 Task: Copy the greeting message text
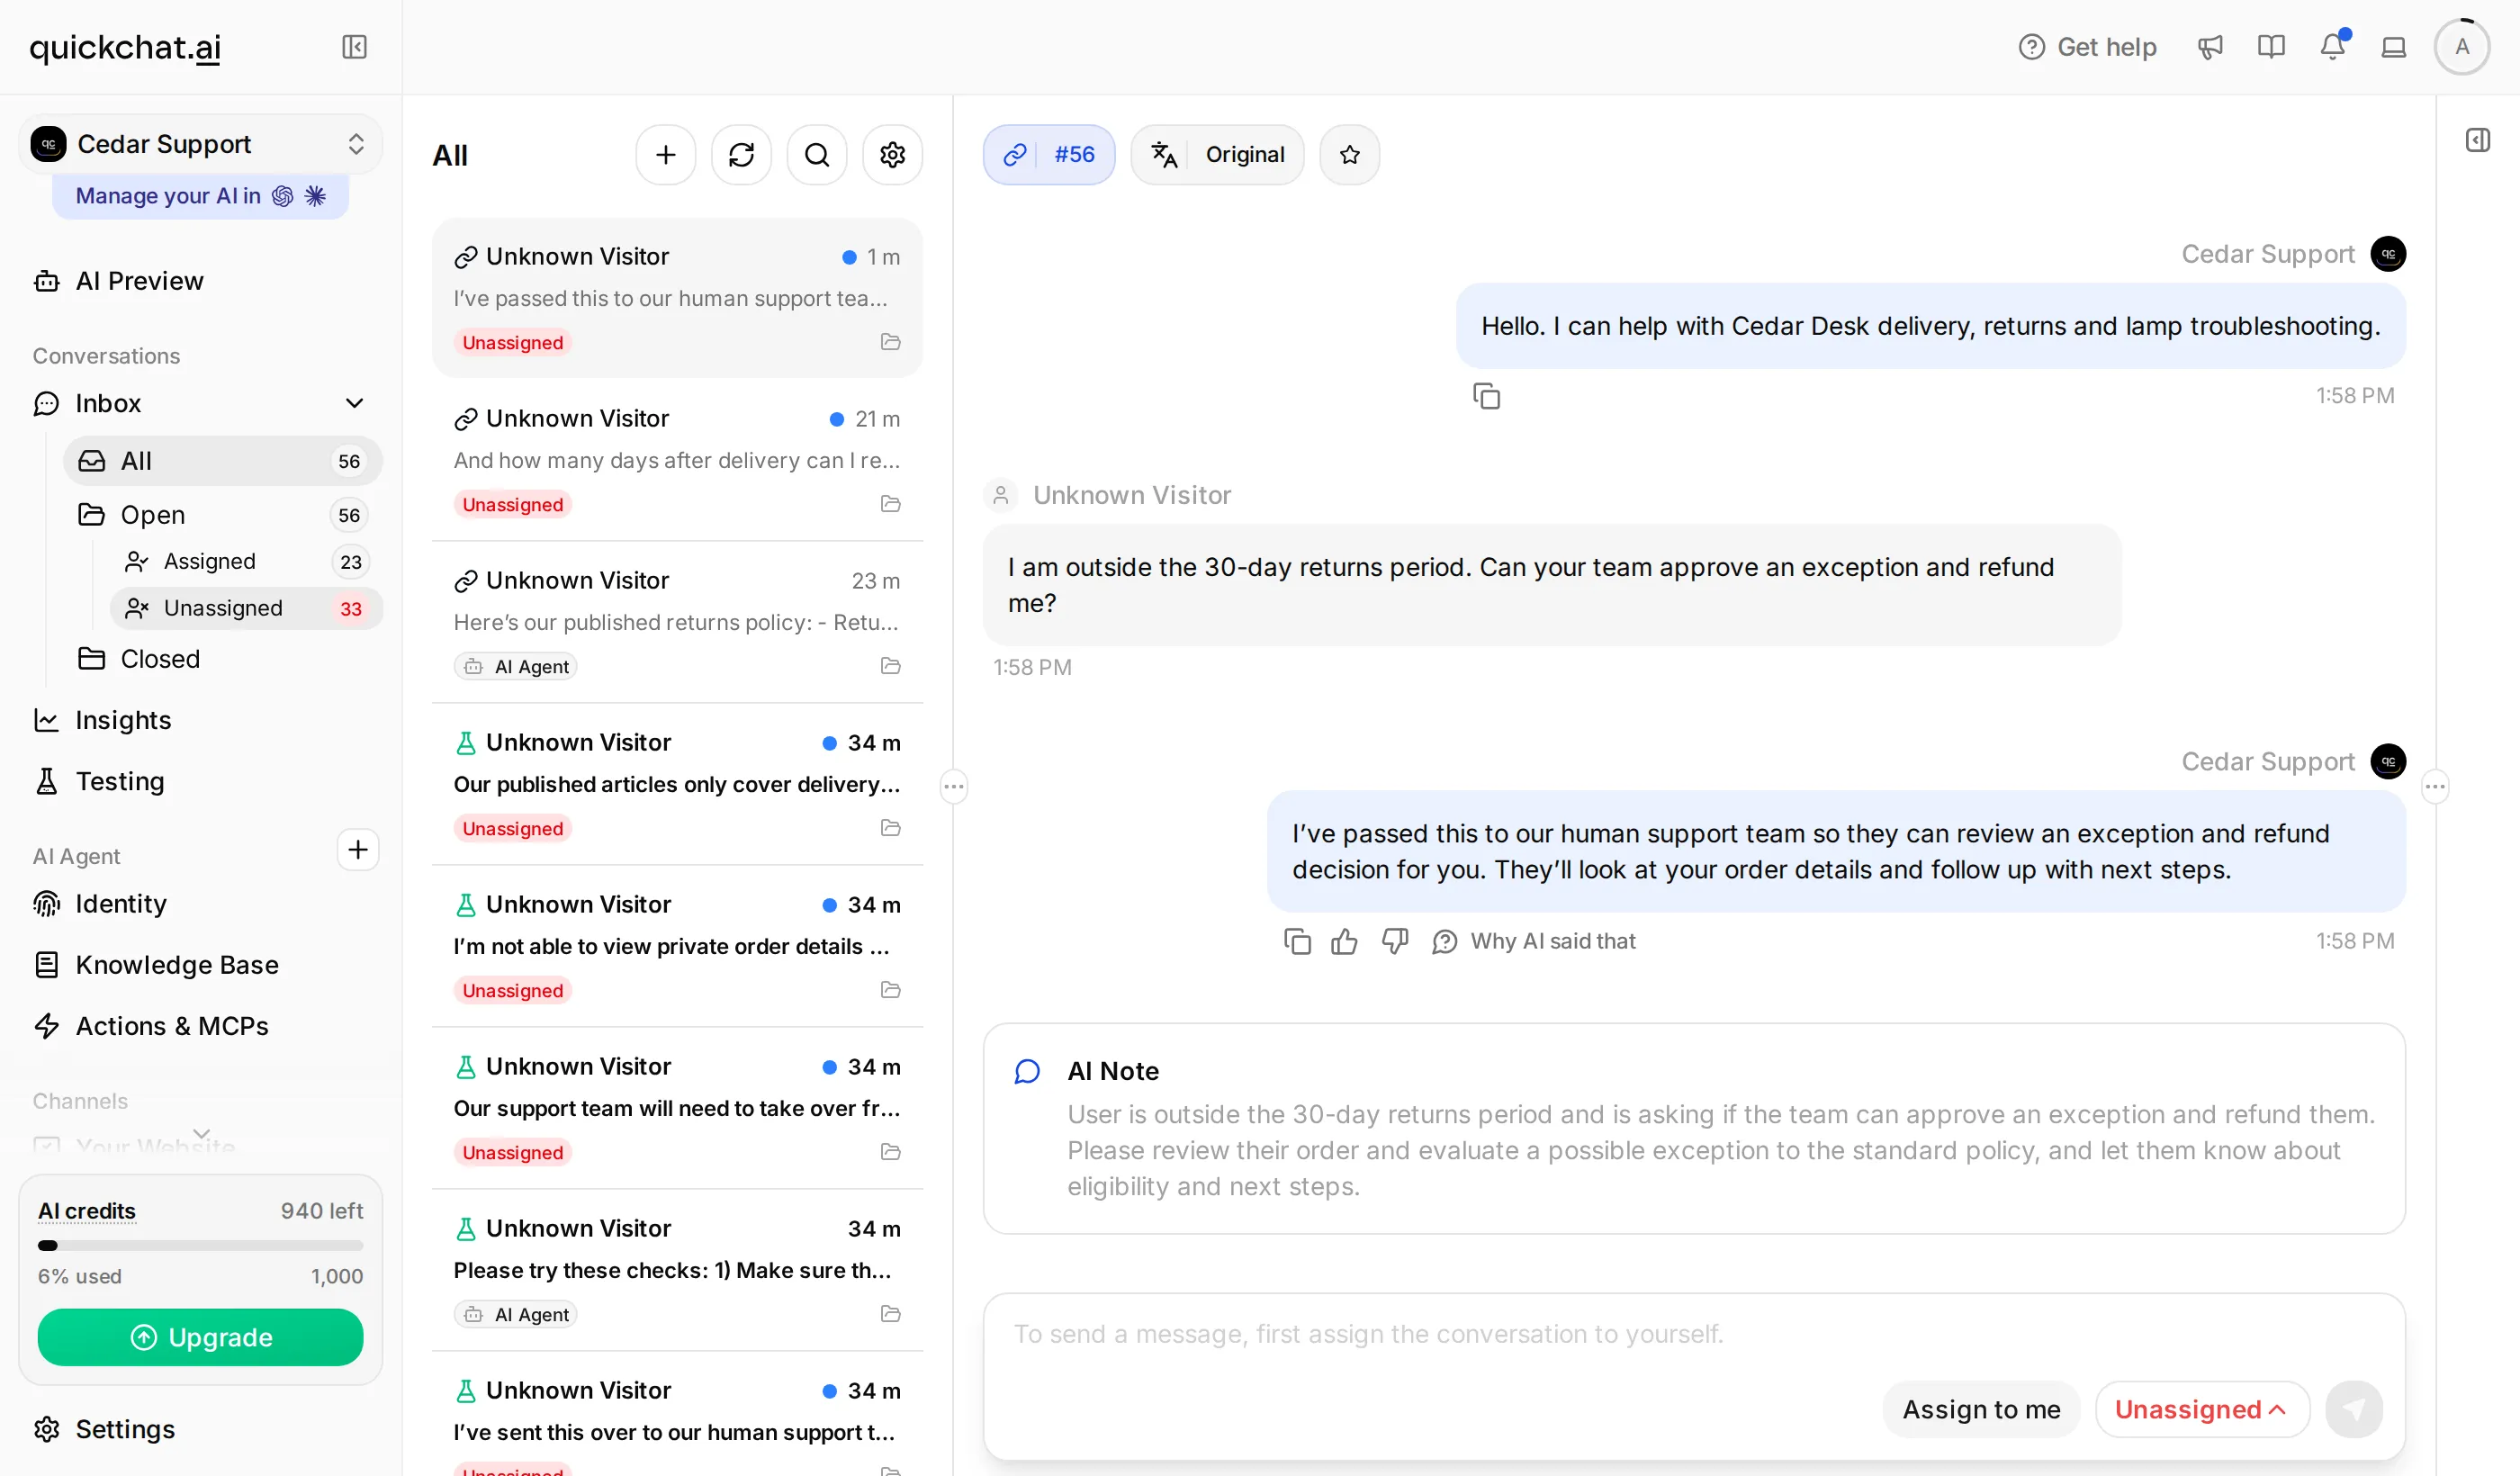[1486, 397]
